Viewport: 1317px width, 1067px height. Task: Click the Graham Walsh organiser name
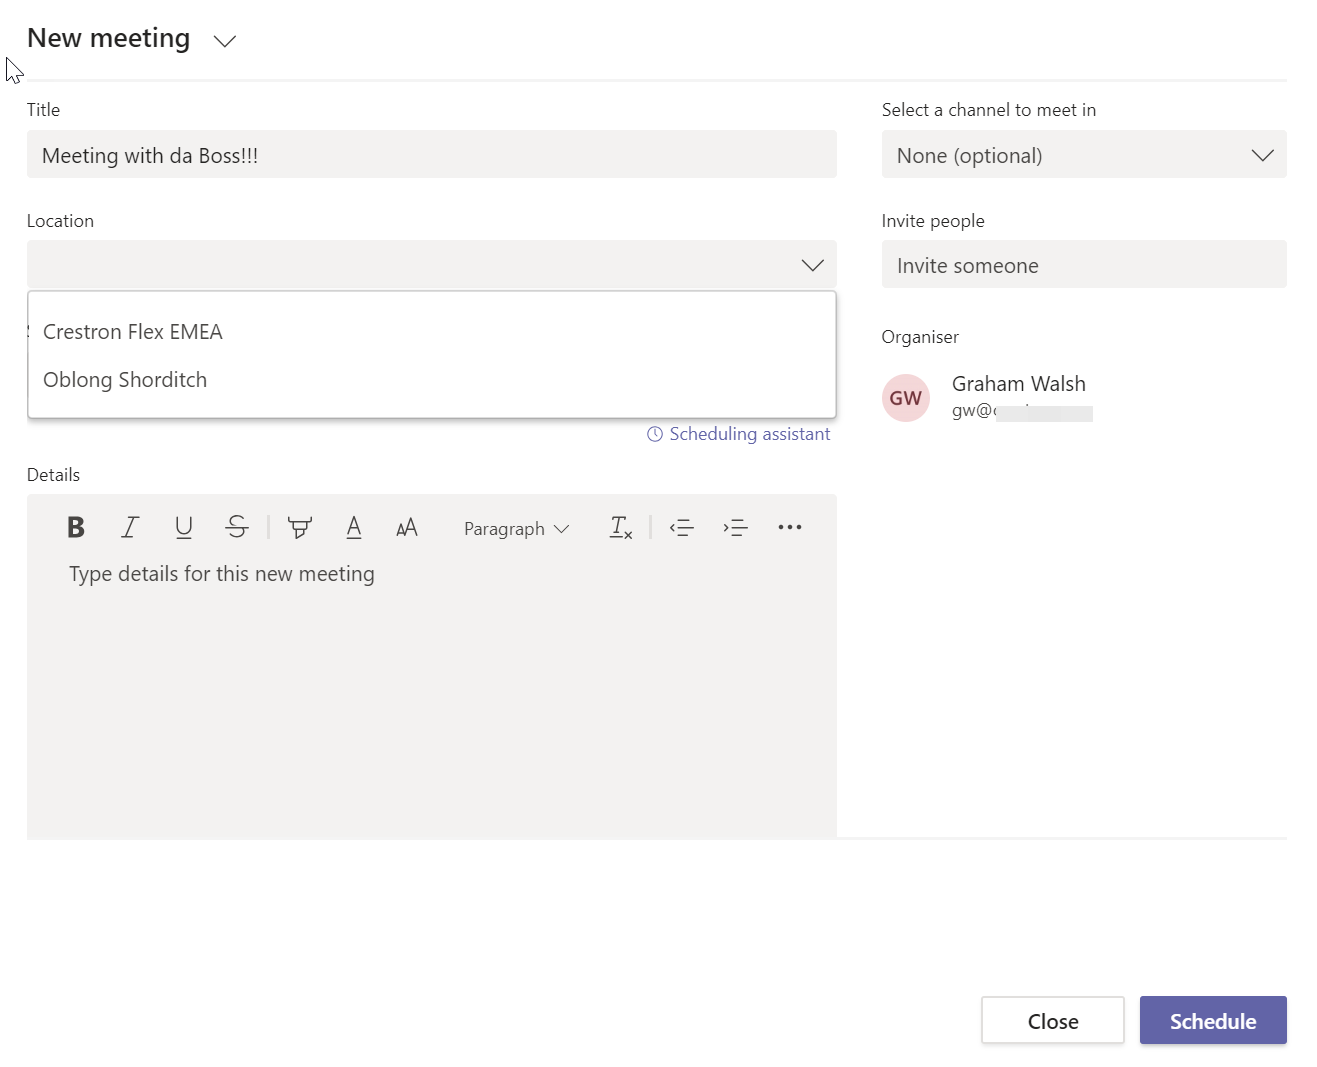tap(1019, 384)
